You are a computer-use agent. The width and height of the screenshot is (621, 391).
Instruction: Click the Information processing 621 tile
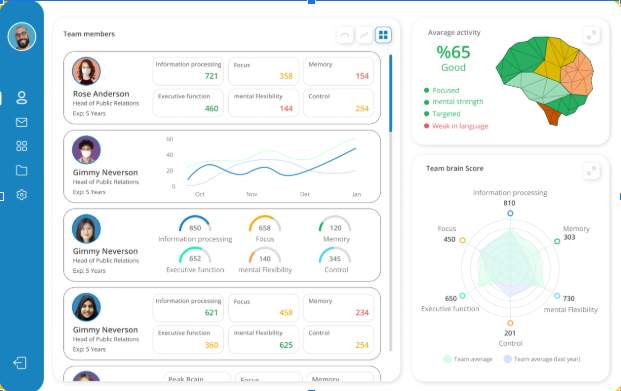click(x=188, y=308)
